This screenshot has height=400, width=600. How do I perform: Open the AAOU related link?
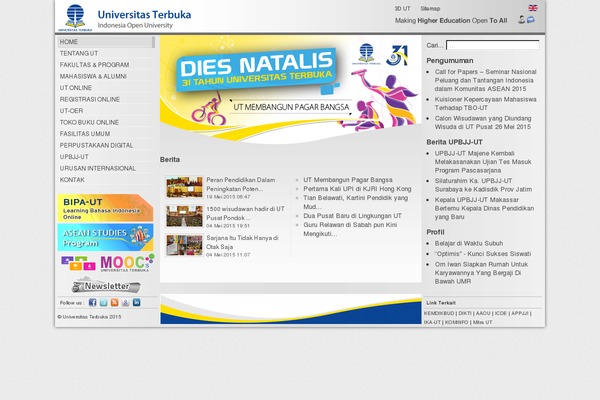pyautogui.click(x=483, y=313)
